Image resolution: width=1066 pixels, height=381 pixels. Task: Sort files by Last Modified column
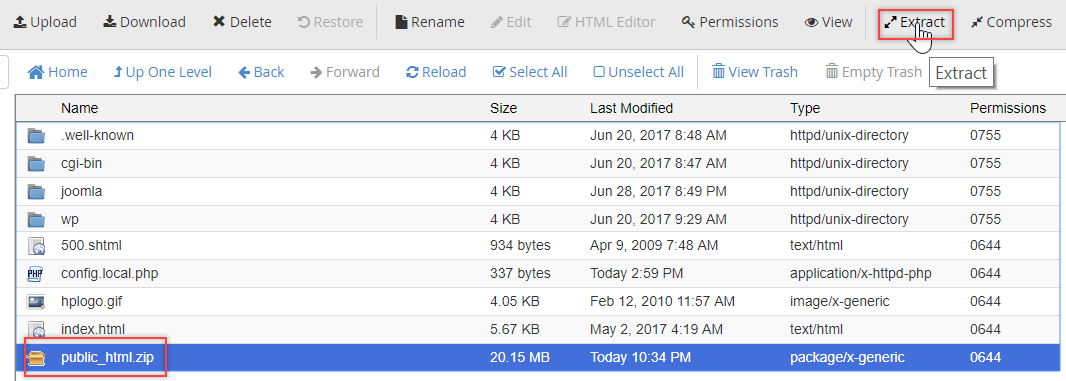(x=632, y=107)
